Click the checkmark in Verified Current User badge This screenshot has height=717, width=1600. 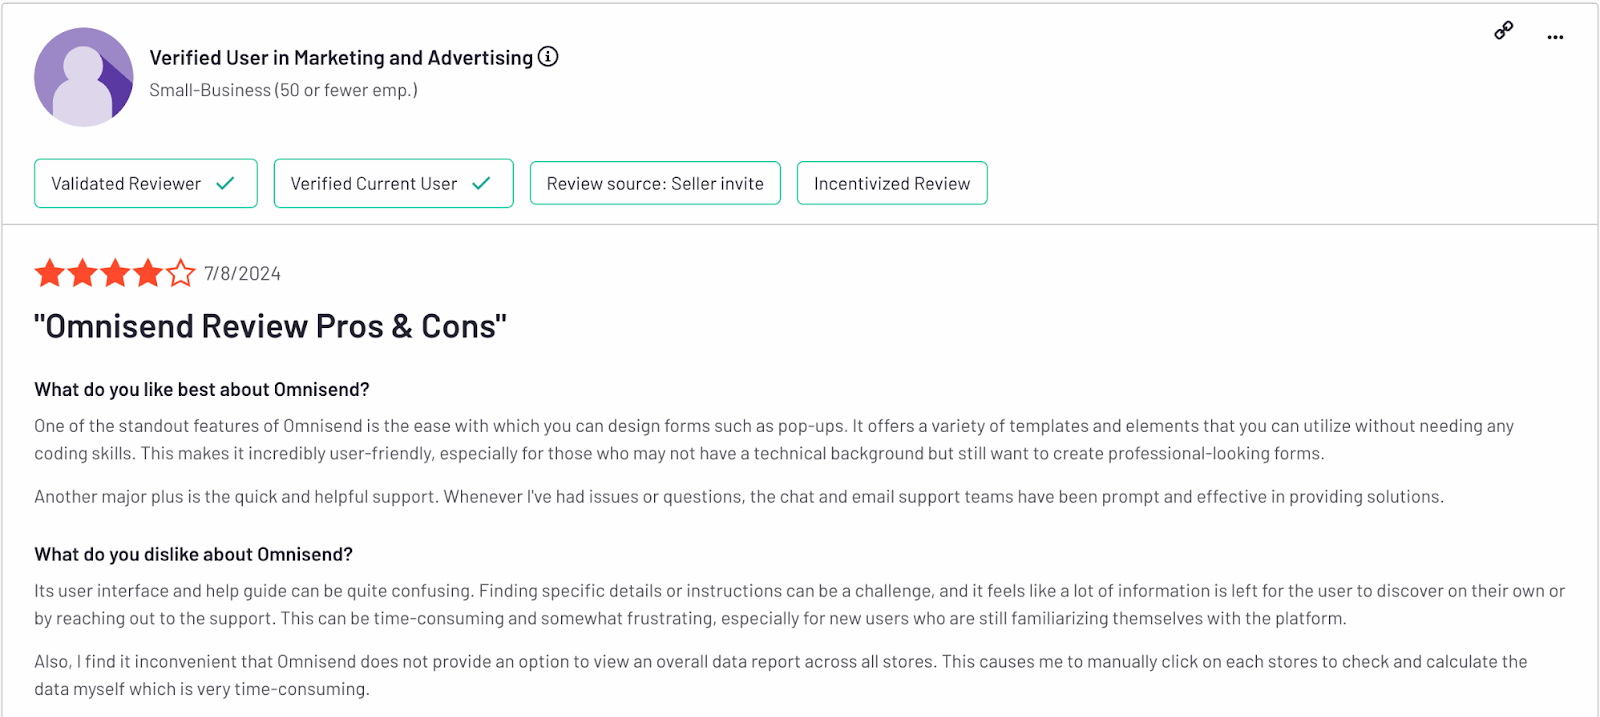point(481,183)
